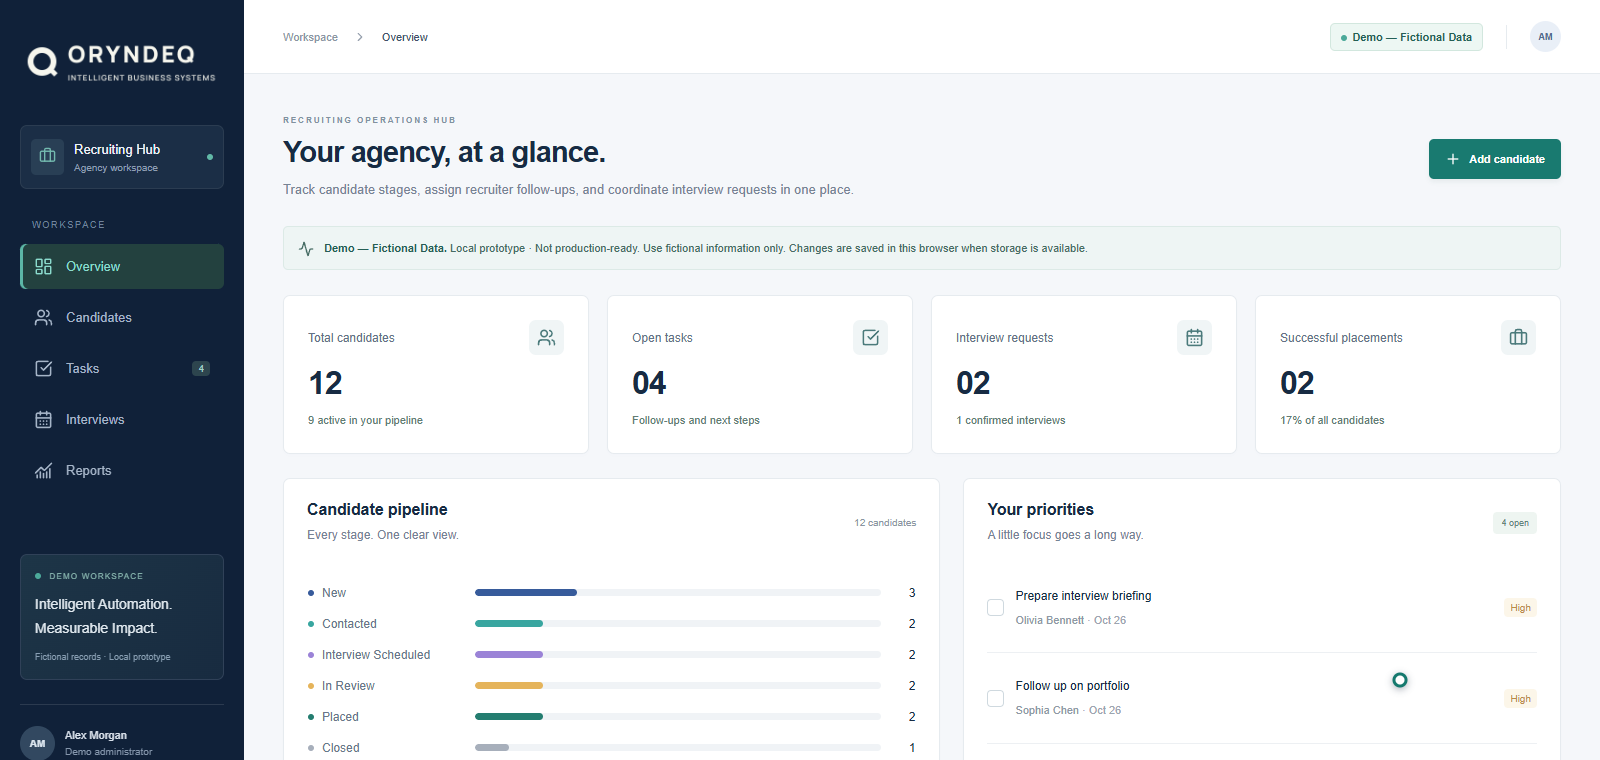Click the Oryndeq logo icon
Viewport: 1600px width, 760px height.
[42, 62]
